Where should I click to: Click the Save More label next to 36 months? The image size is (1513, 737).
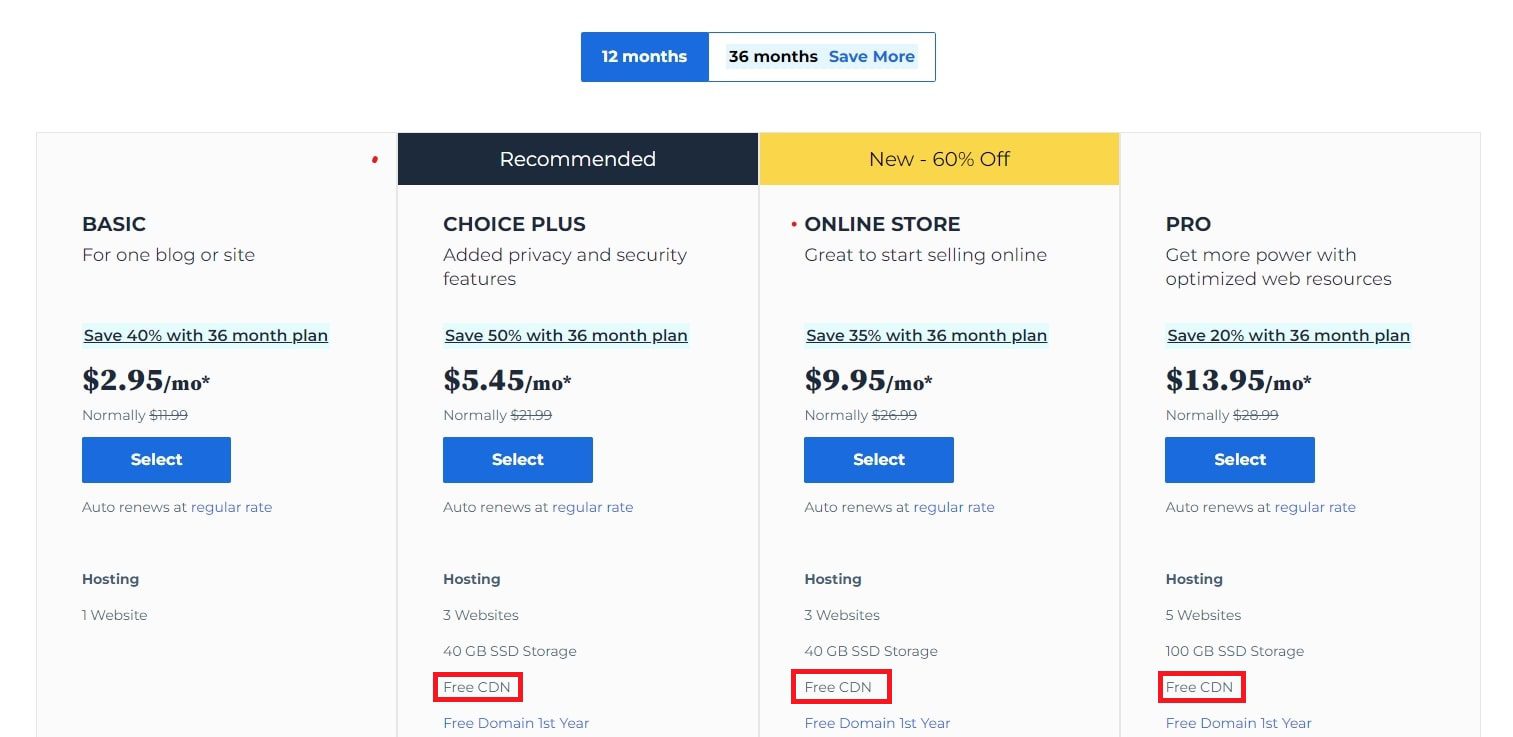[x=871, y=56]
